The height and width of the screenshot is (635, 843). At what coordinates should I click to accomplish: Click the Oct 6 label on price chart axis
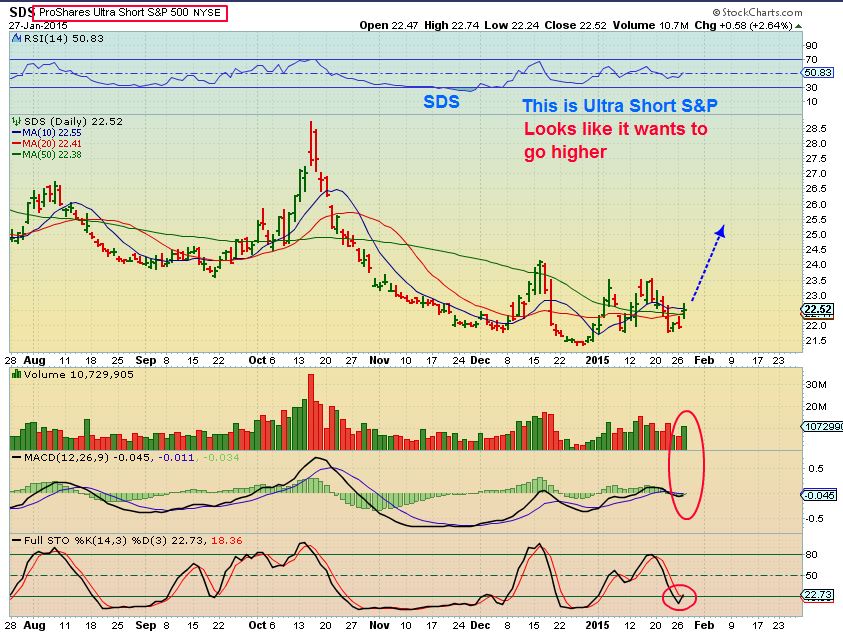click(x=261, y=360)
